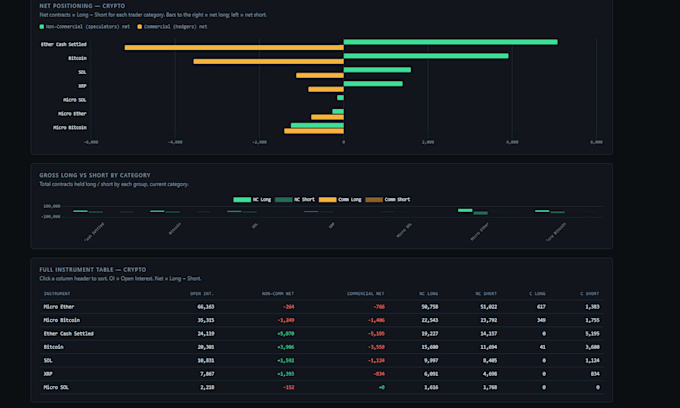Toggle the NC Long legend entry

tap(252, 199)
